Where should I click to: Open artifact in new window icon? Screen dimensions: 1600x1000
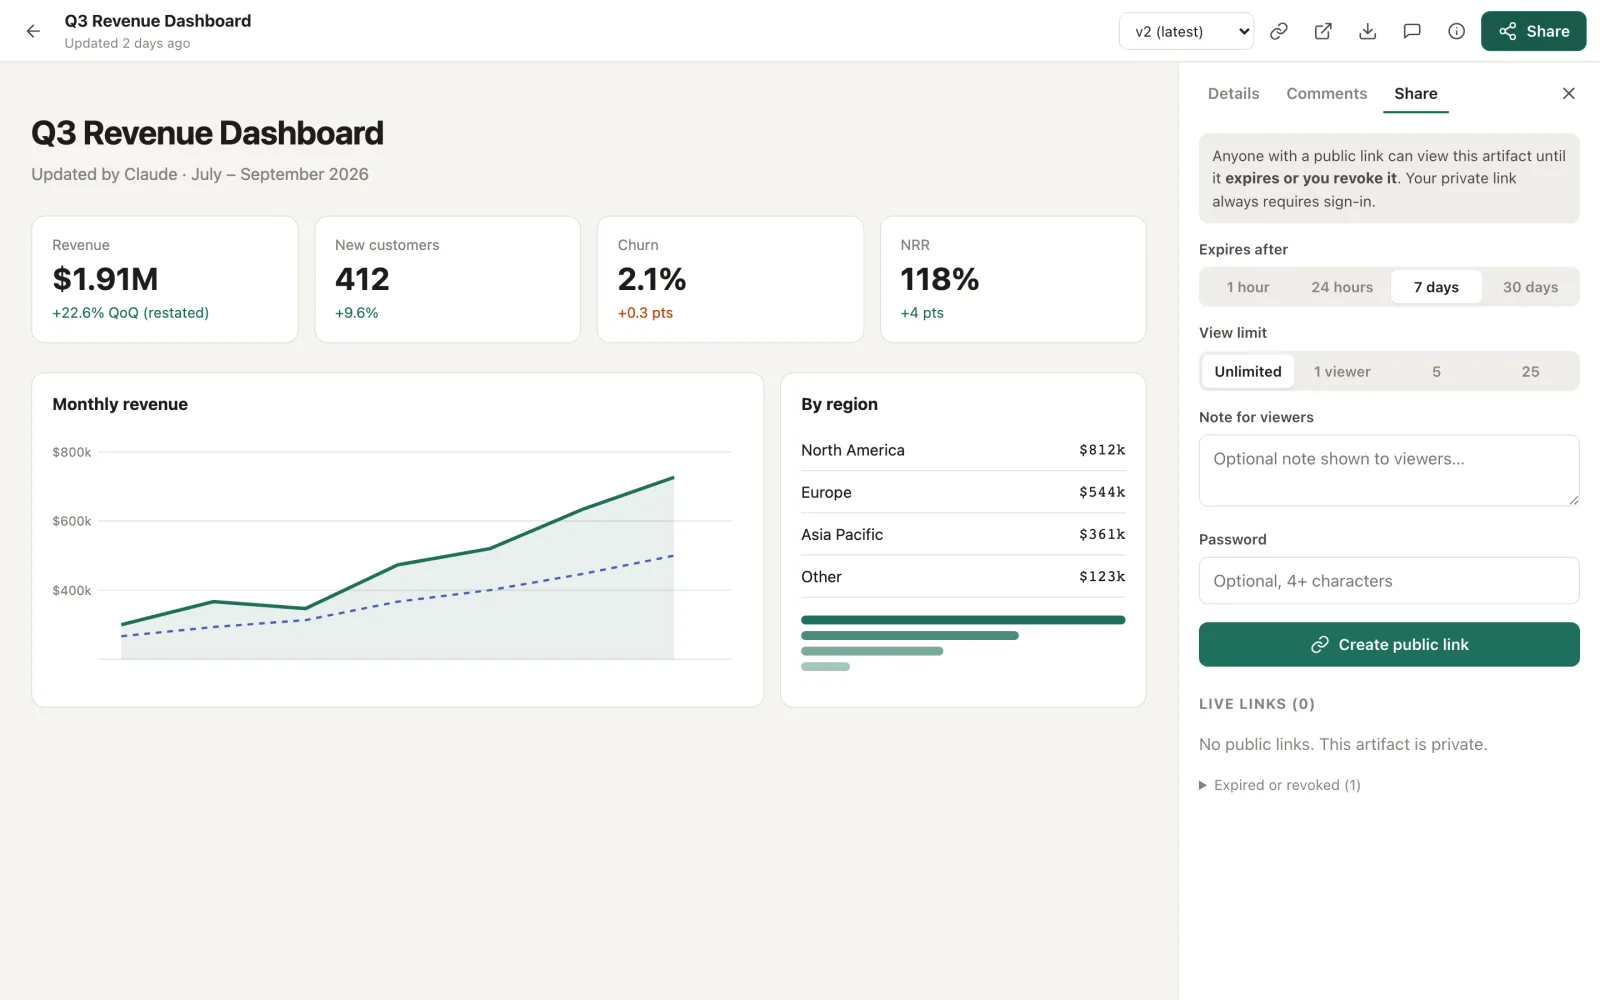coord(1323,31)
